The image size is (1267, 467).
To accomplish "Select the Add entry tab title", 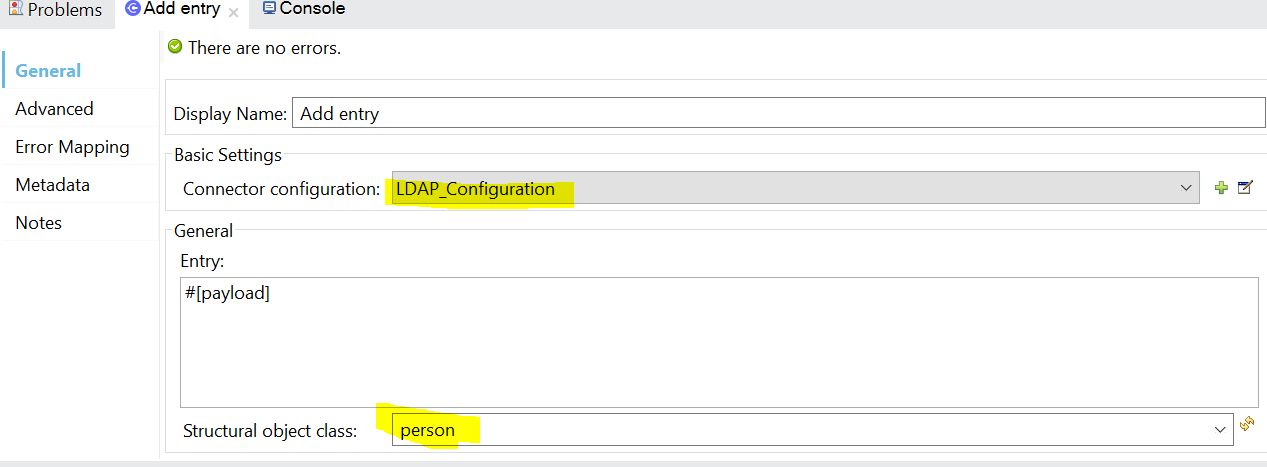I will (182, 10).
